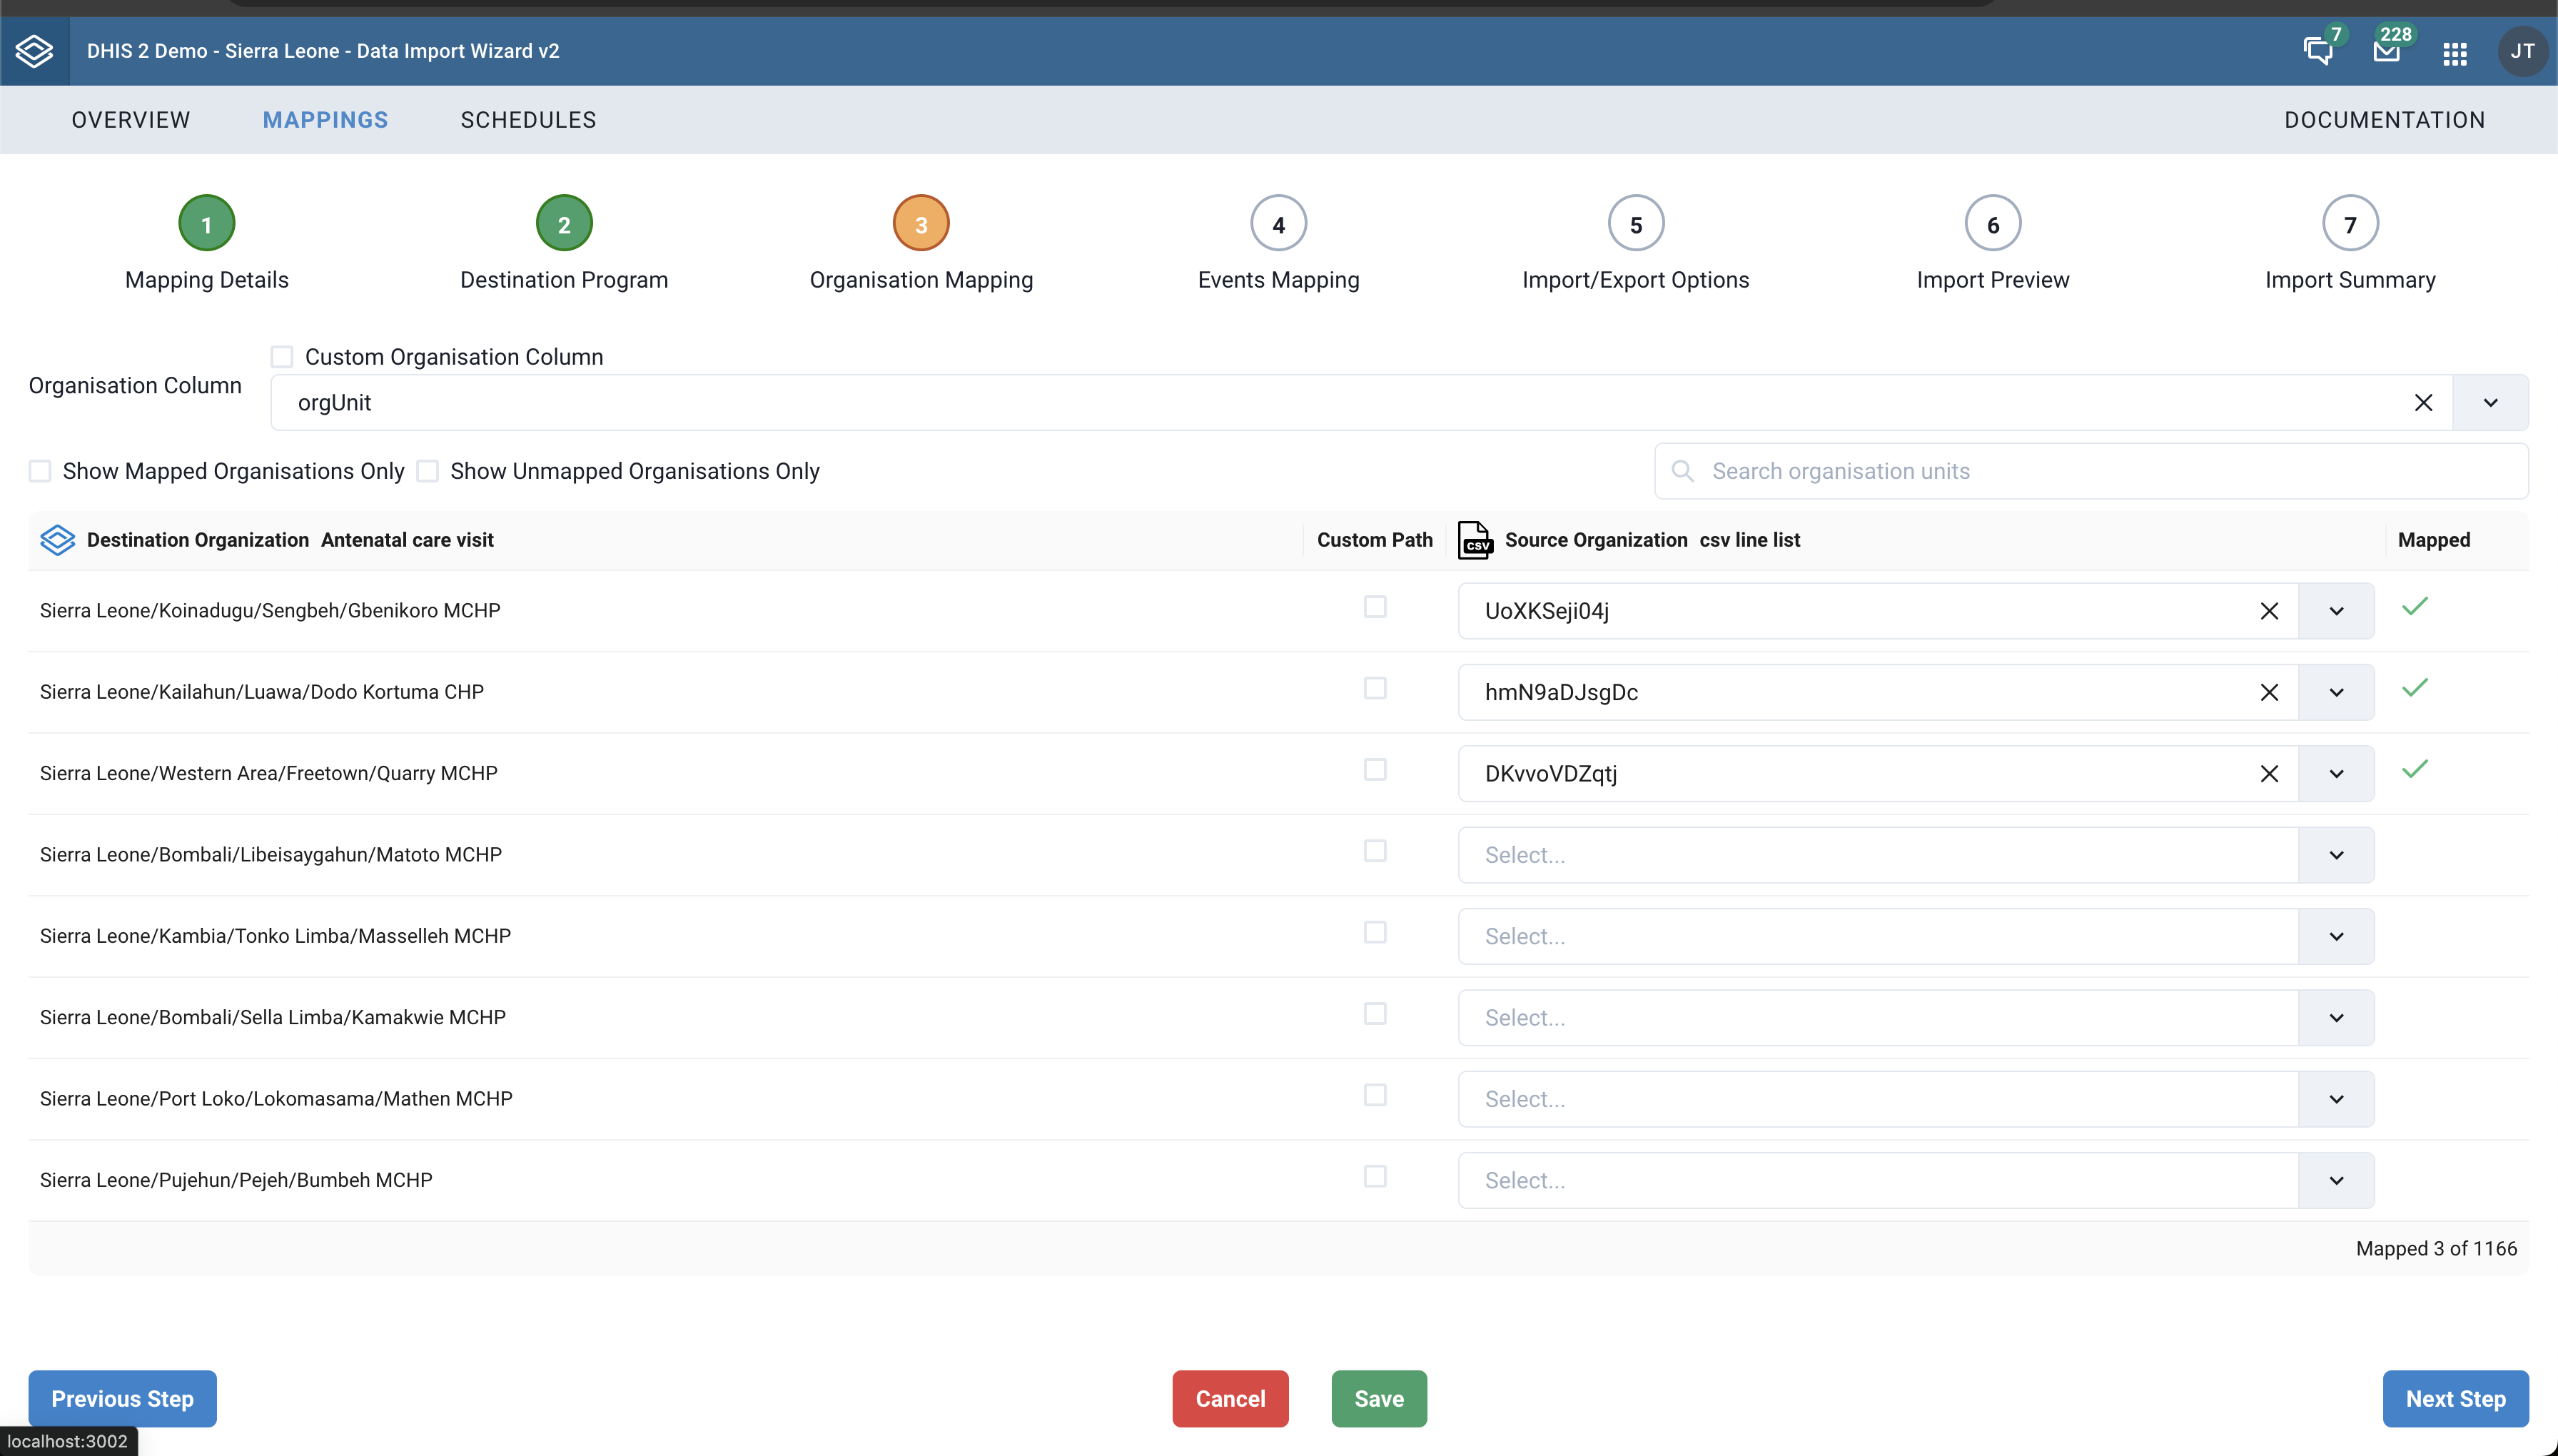Open the apps grid menu
This screenshot has width=2558, height=1456.
2455,53
